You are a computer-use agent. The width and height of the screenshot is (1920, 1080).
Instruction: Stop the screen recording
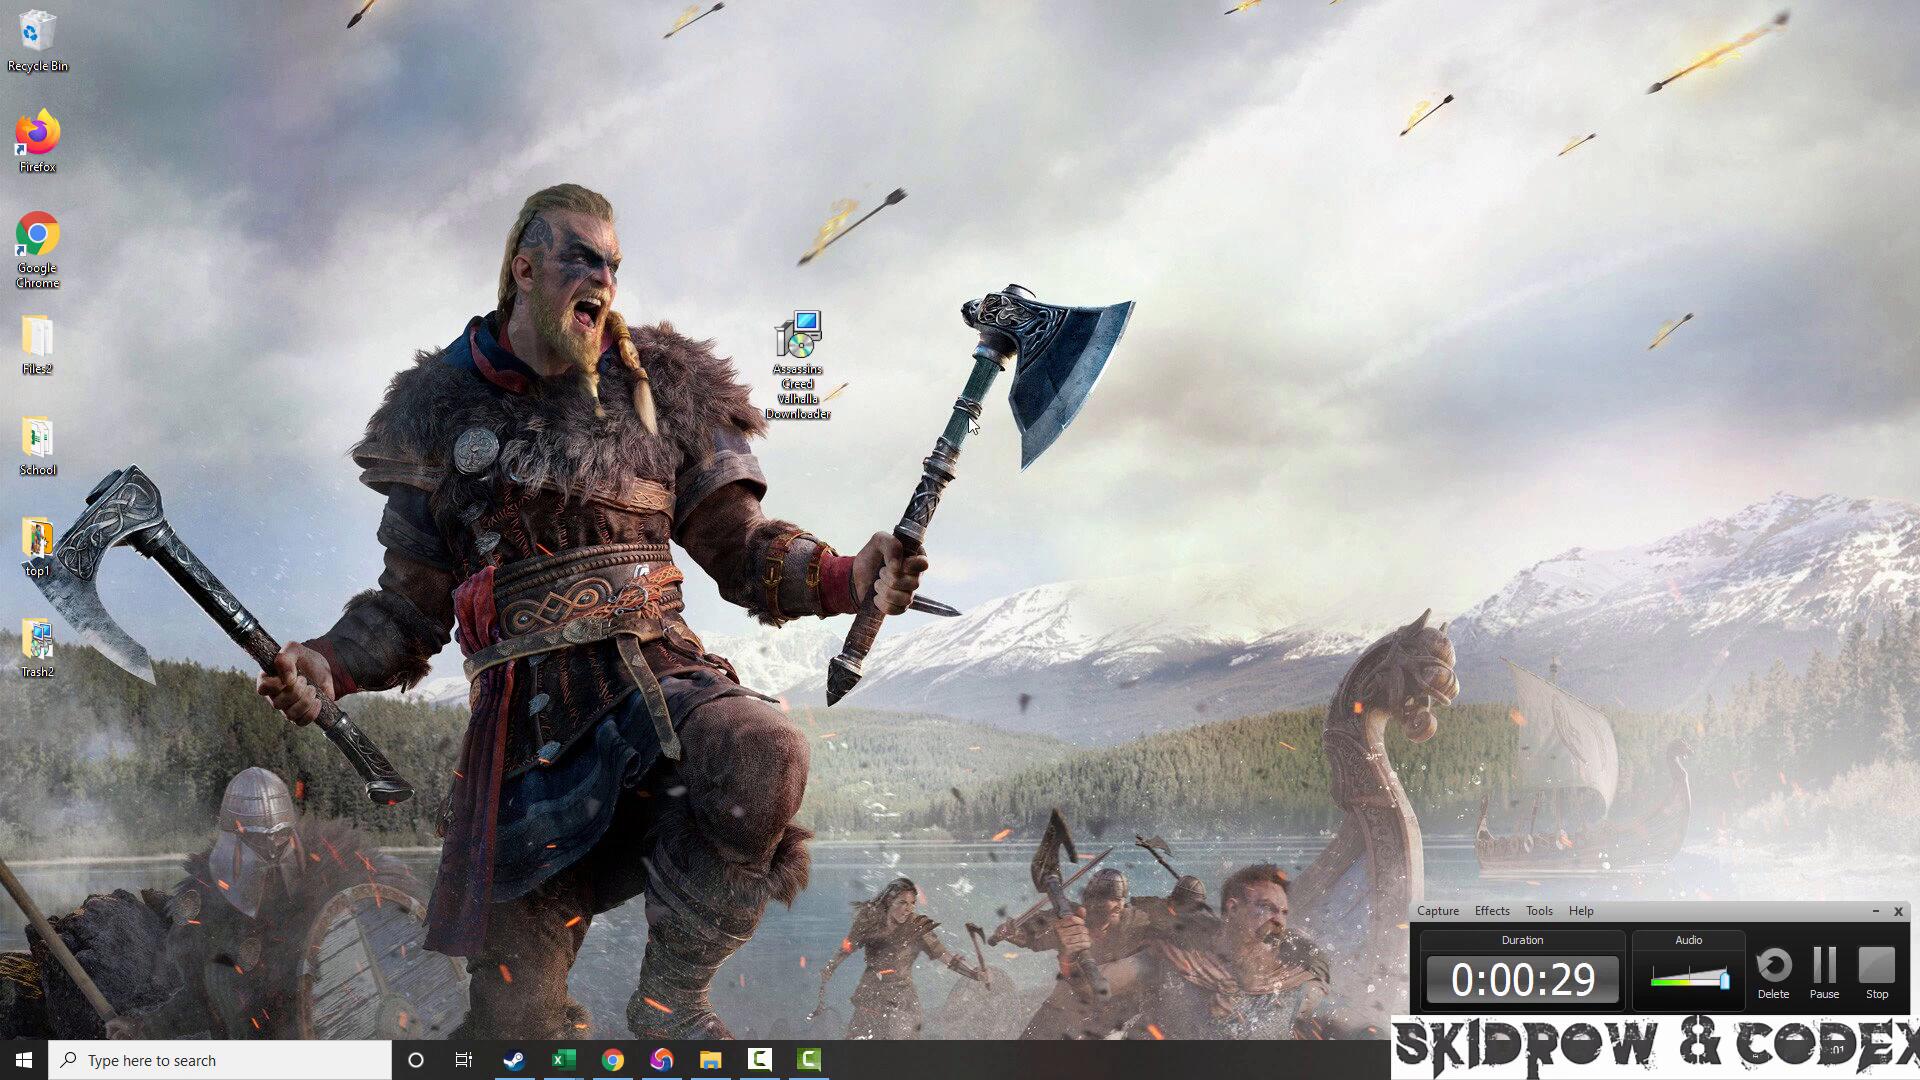1876,970
